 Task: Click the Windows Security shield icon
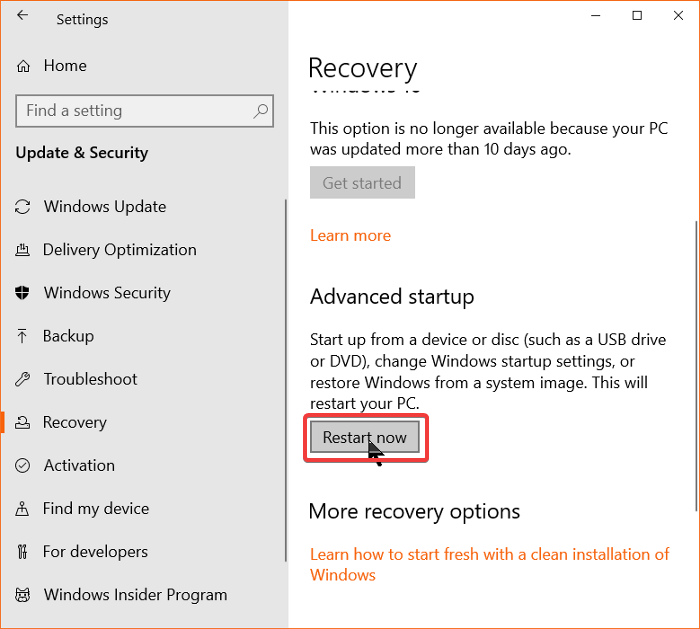[23, 293]
